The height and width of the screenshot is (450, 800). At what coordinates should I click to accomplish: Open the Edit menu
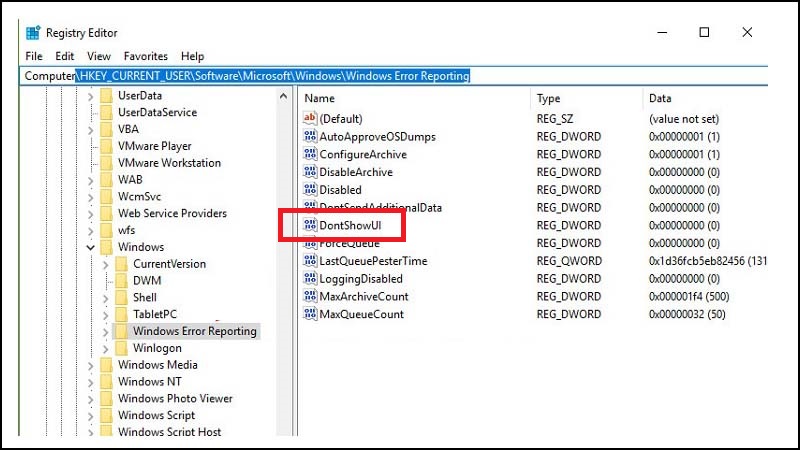(x=65, y=56)
